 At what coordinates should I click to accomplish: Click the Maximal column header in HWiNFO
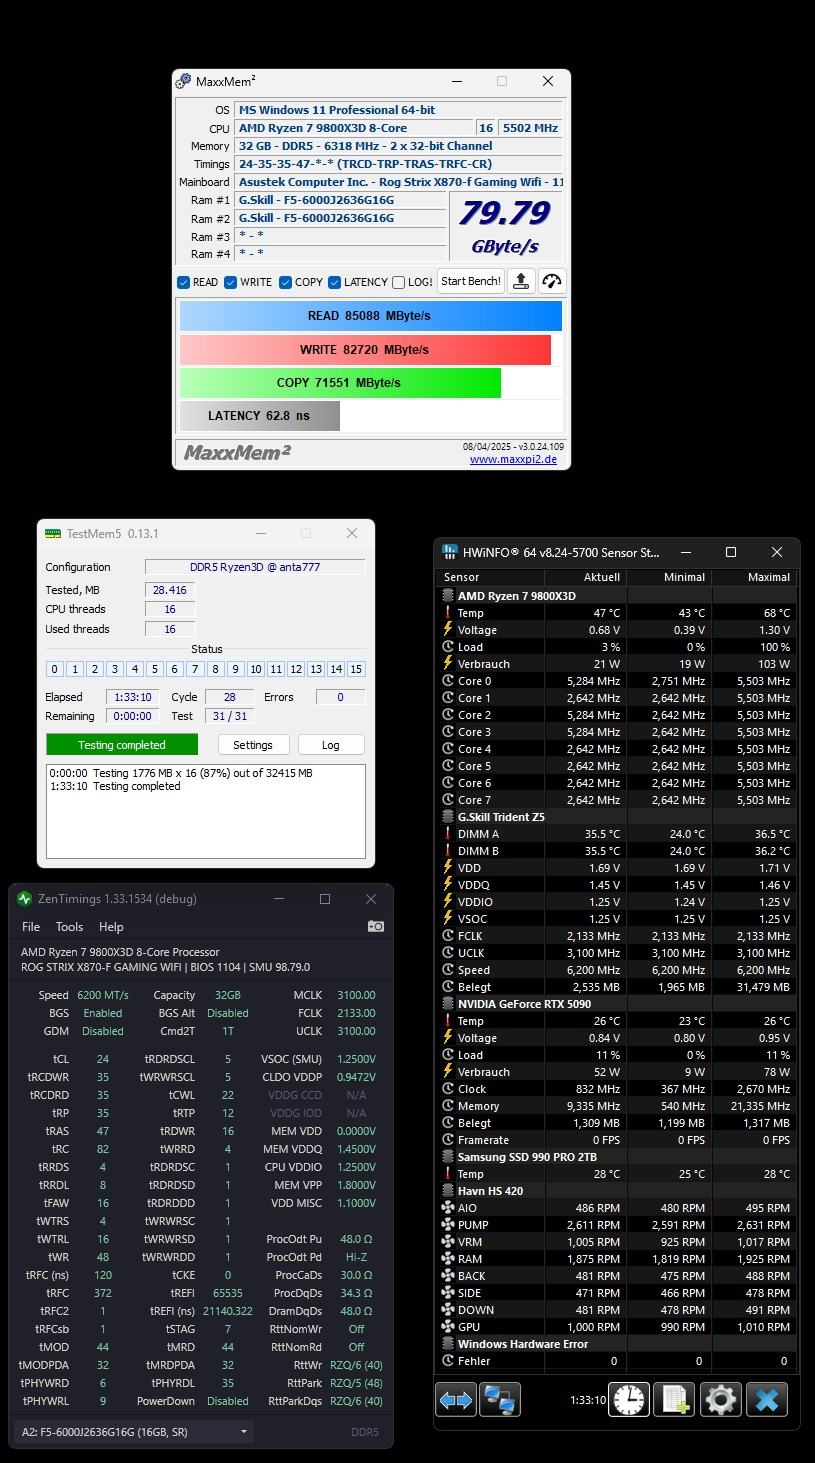tap(755, 577)
